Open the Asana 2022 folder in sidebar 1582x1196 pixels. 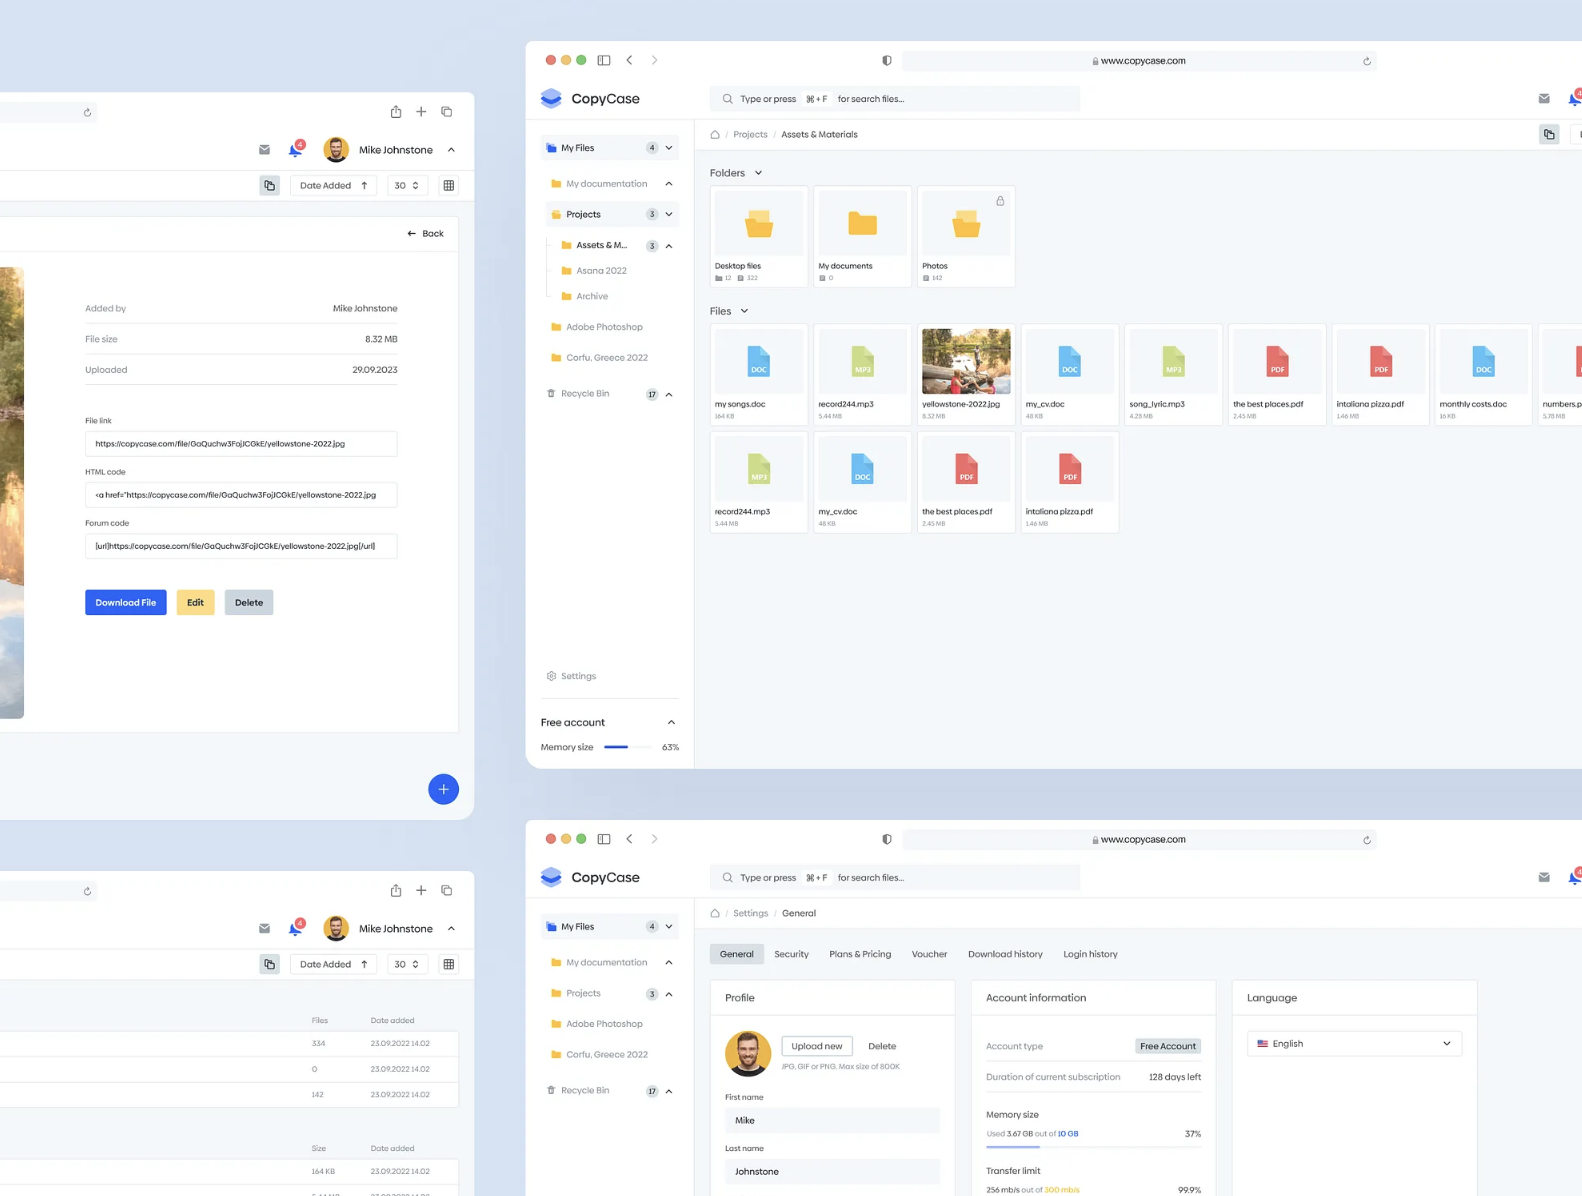click(600, 271)
